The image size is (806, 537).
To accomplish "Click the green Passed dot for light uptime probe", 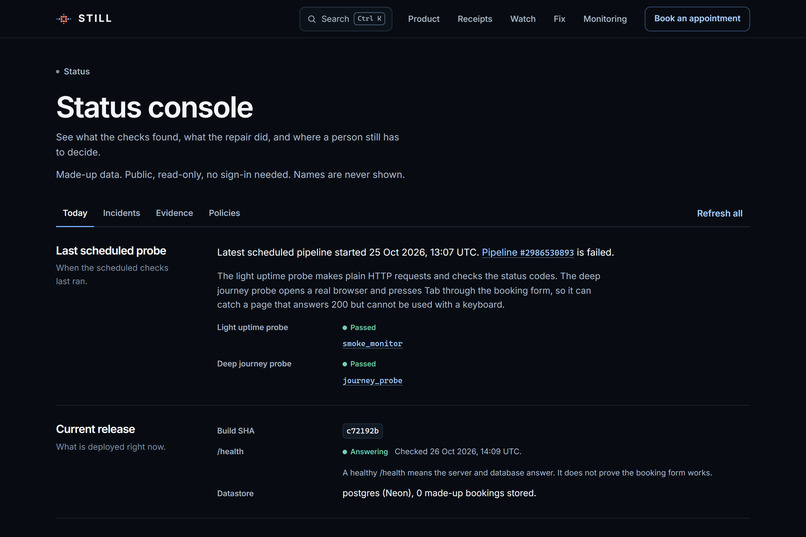I will coord(345,328).
